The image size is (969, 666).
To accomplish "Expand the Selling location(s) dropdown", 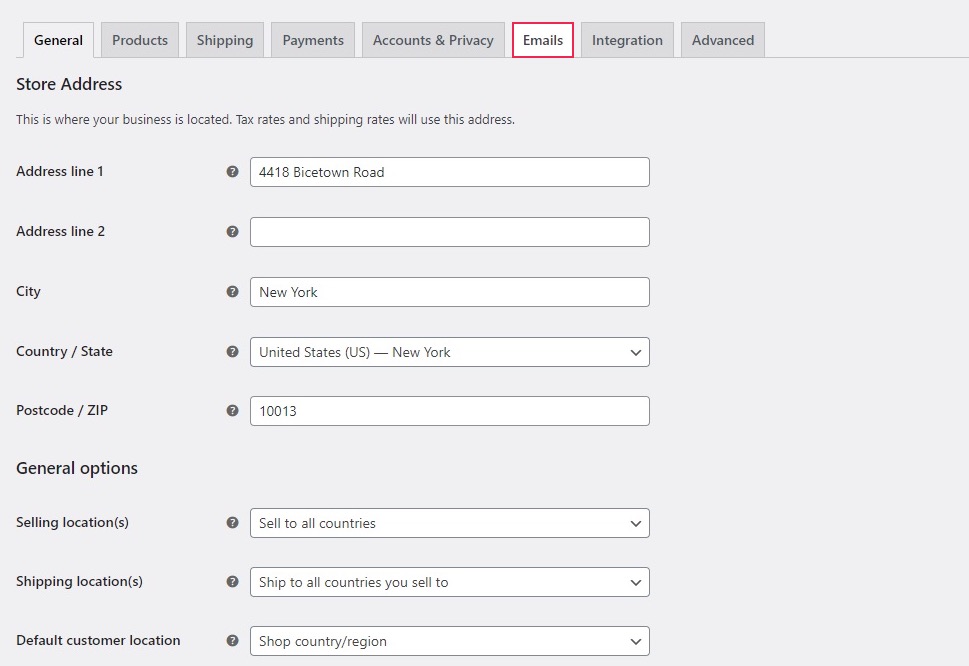I will coord(449,523).
